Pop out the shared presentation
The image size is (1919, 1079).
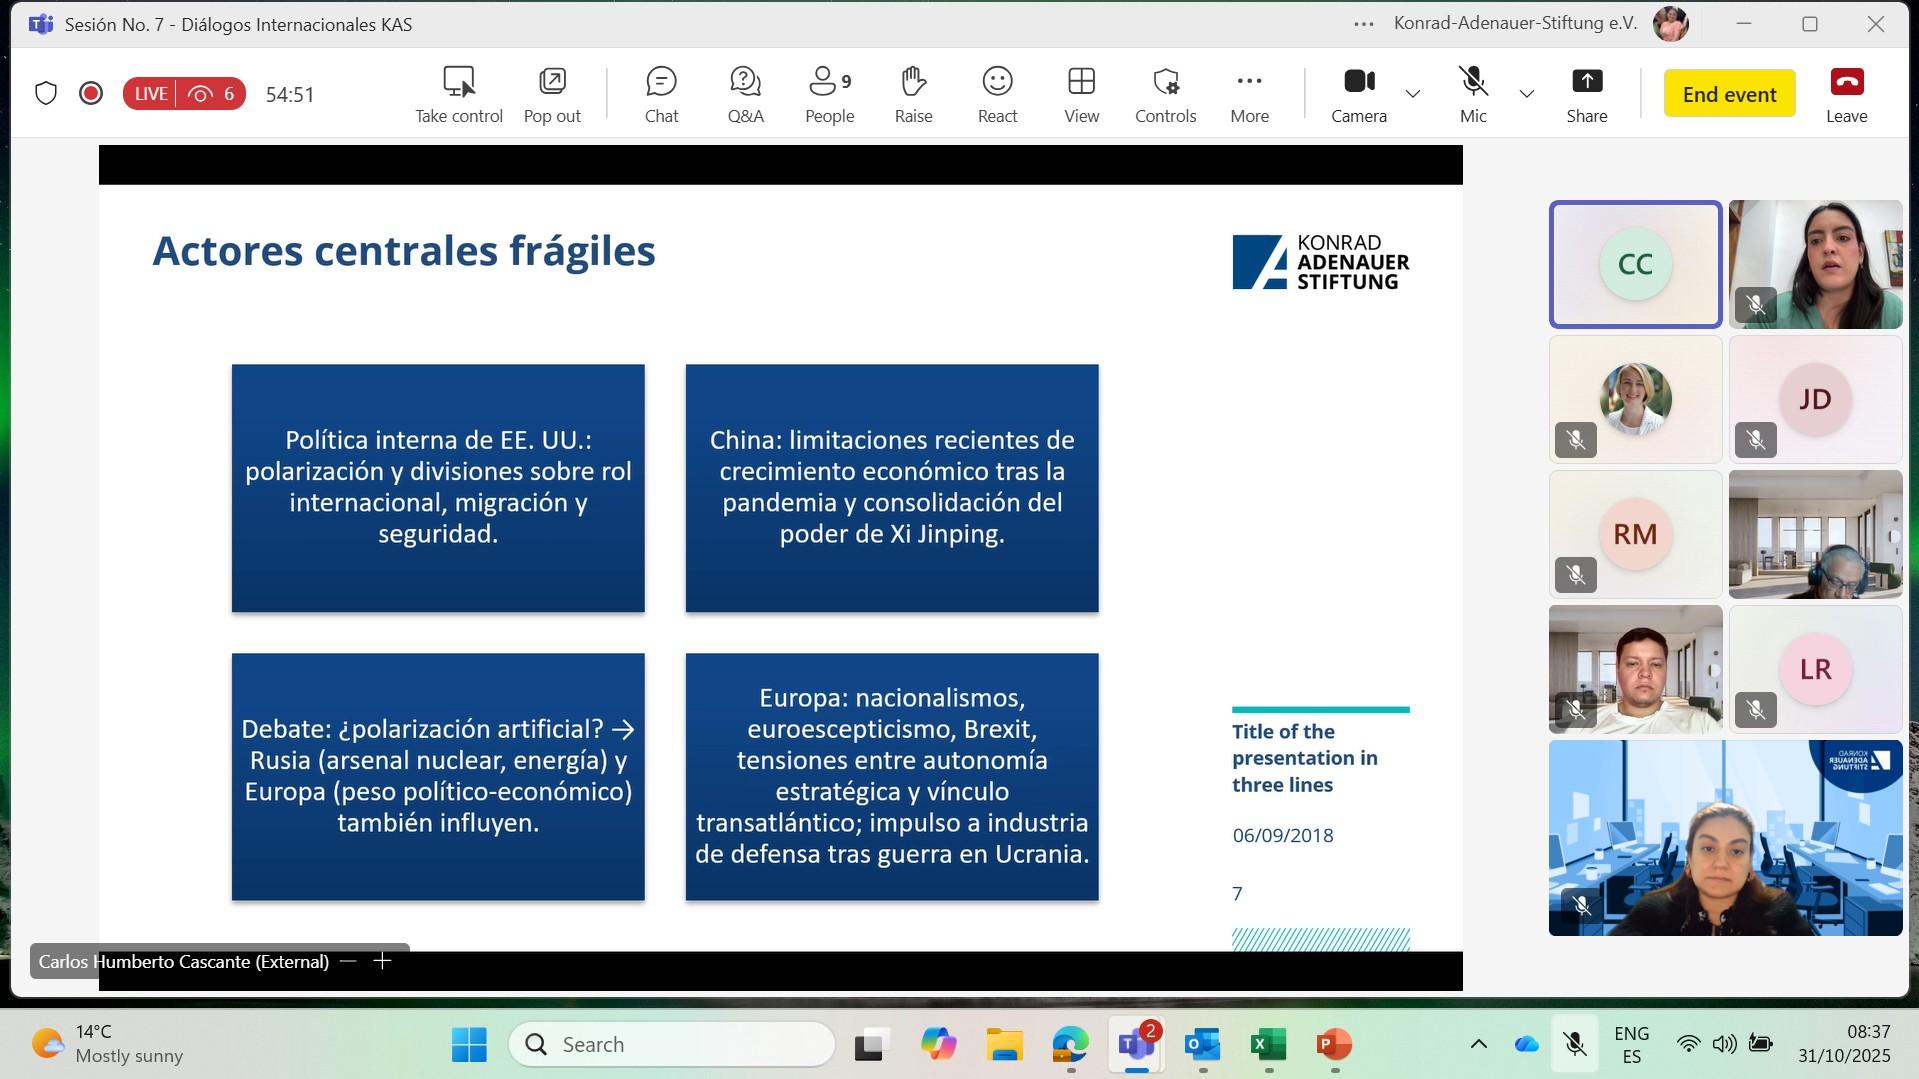[x=552, y=94]
